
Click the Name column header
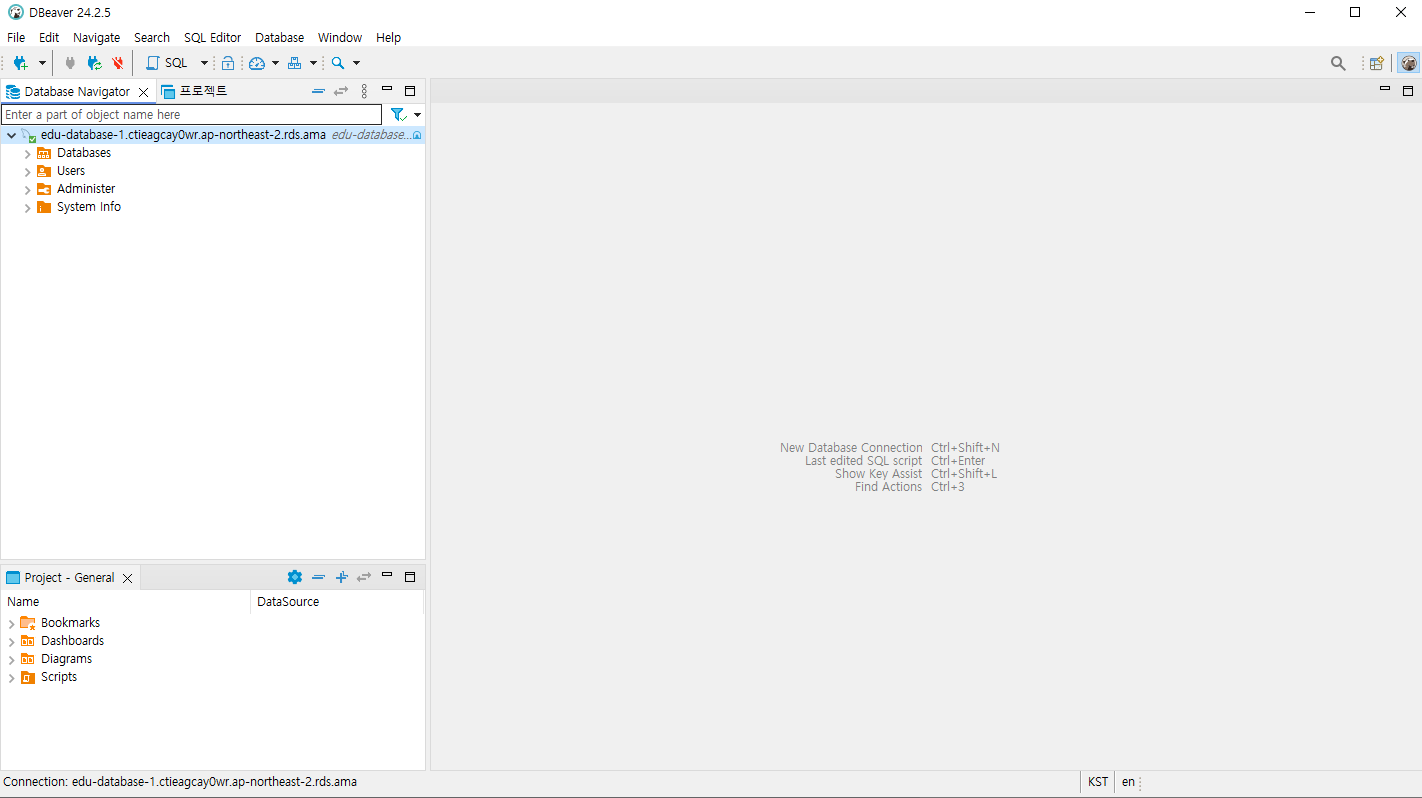point(125,602)
